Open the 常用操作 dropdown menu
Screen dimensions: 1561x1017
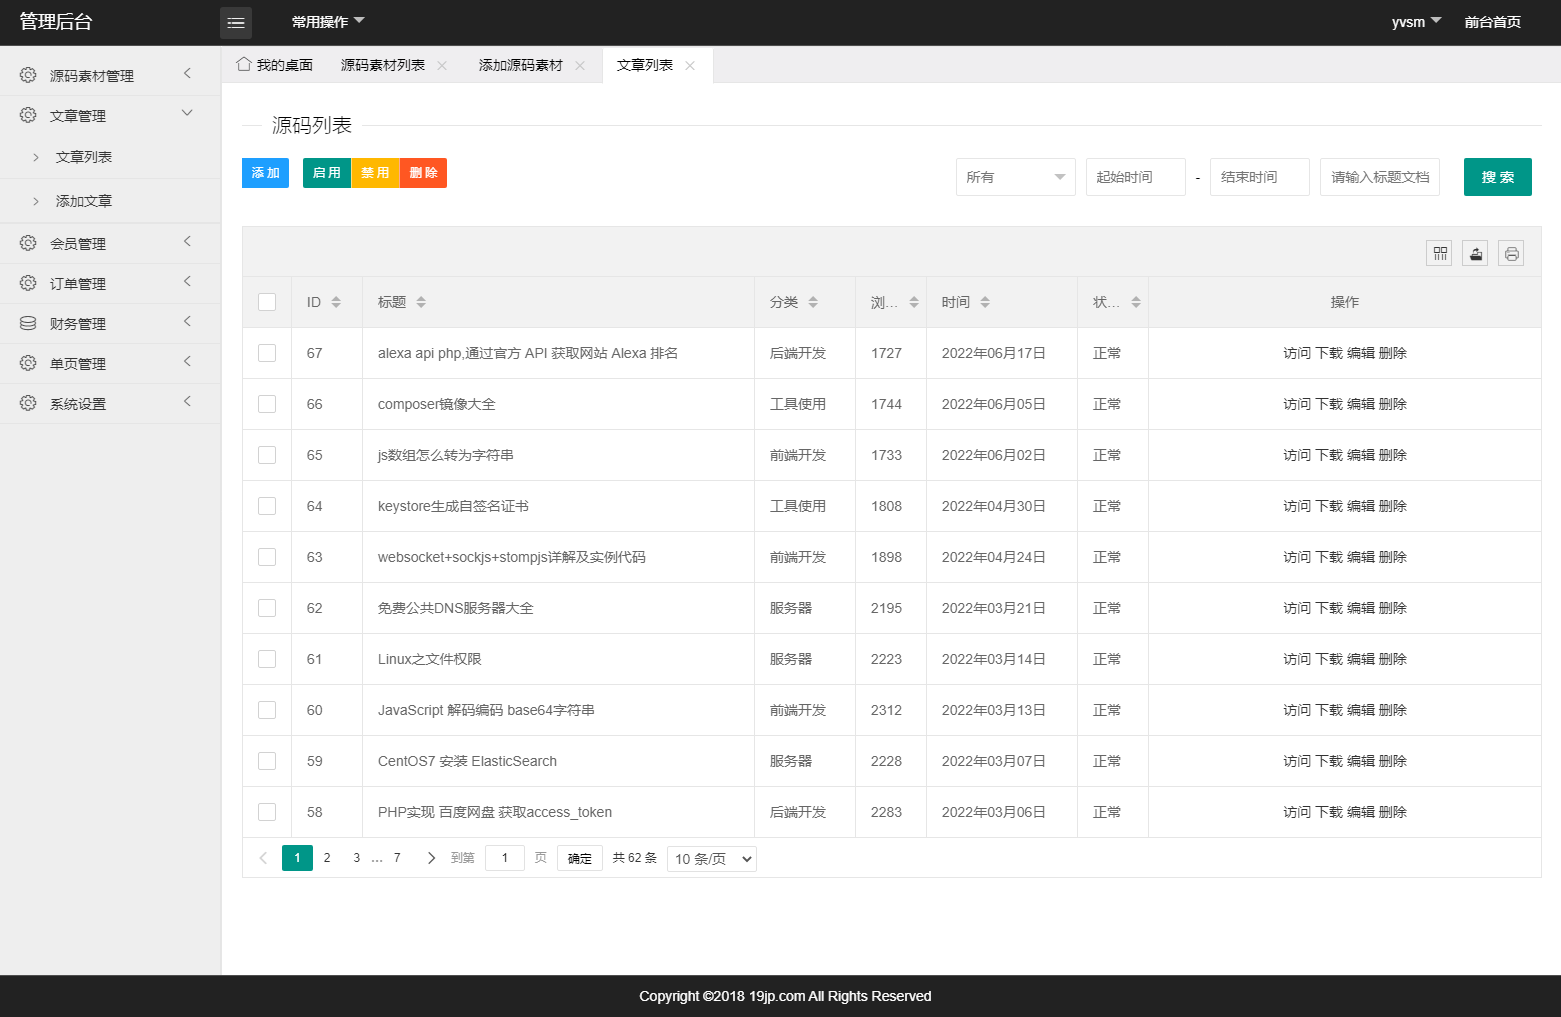(328, 22)
